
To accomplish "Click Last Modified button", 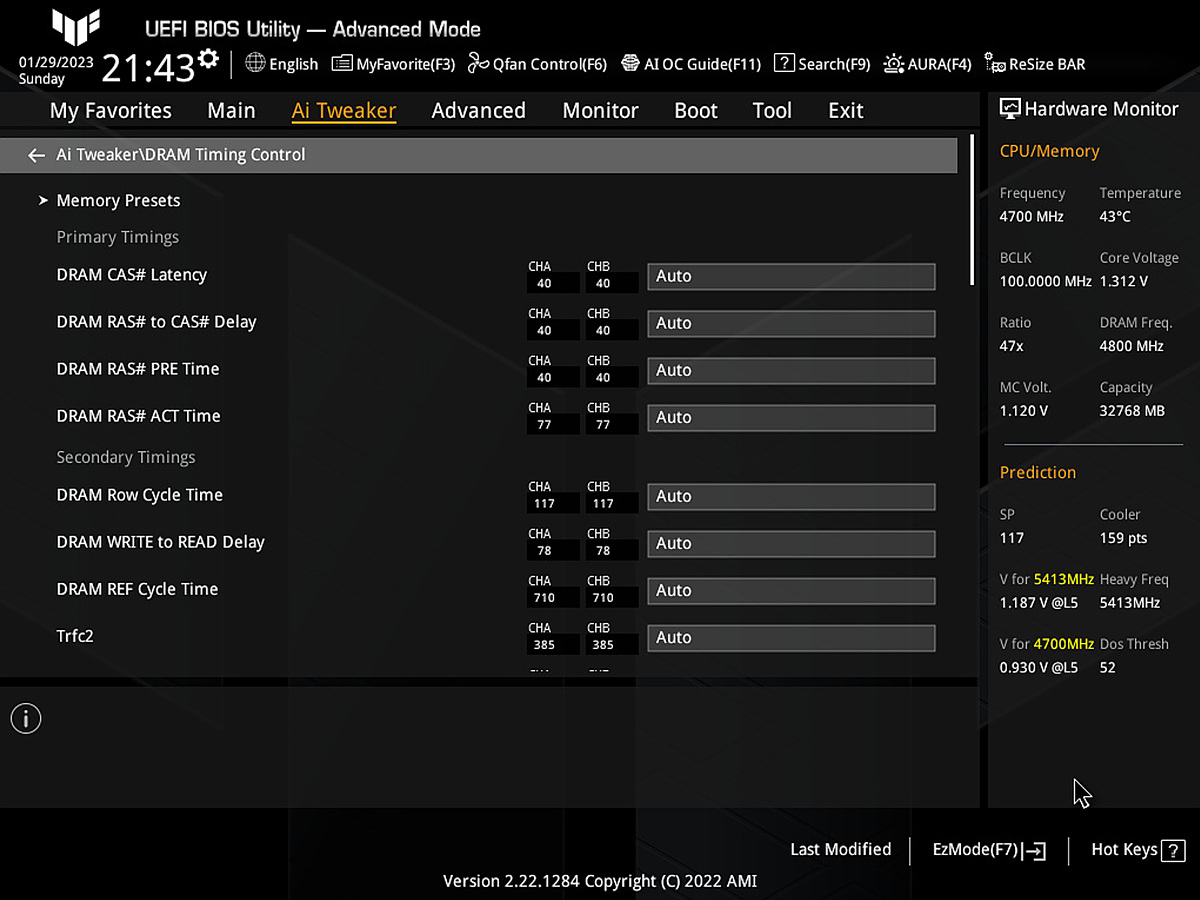I will 840,849.
